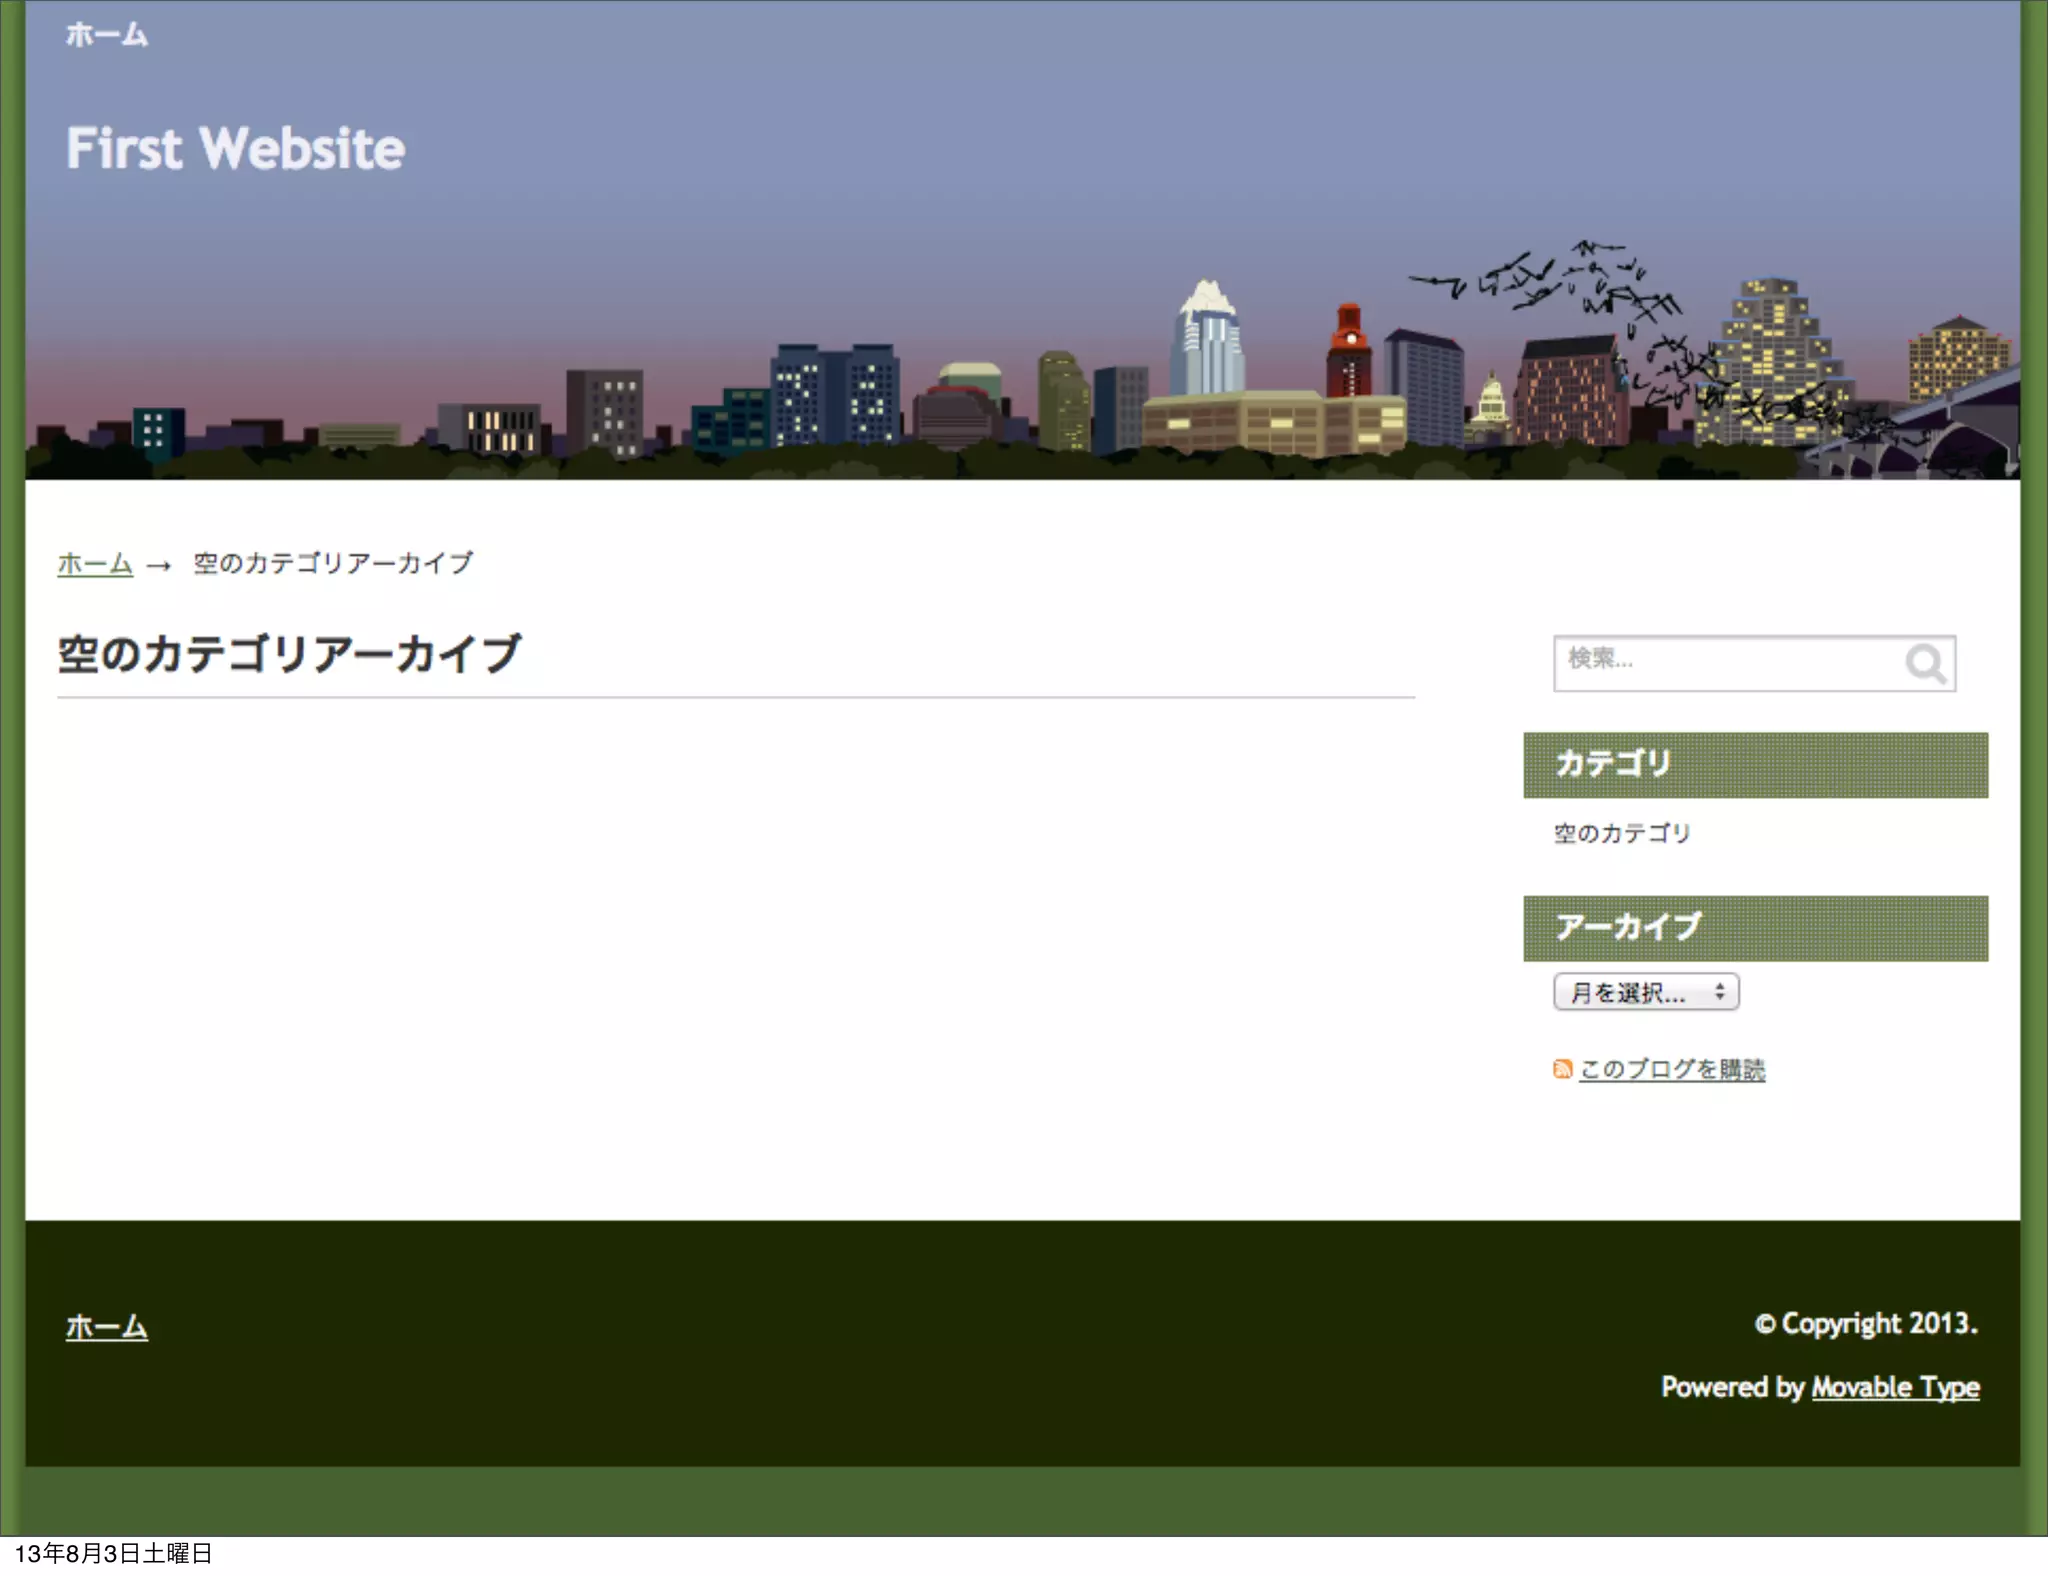The height and width of the screenshot is (1576, 2048).
Task: Click the 空のカテゴリアーカイブ page heading
Action: pyautogui.click(x=290, y=655)
